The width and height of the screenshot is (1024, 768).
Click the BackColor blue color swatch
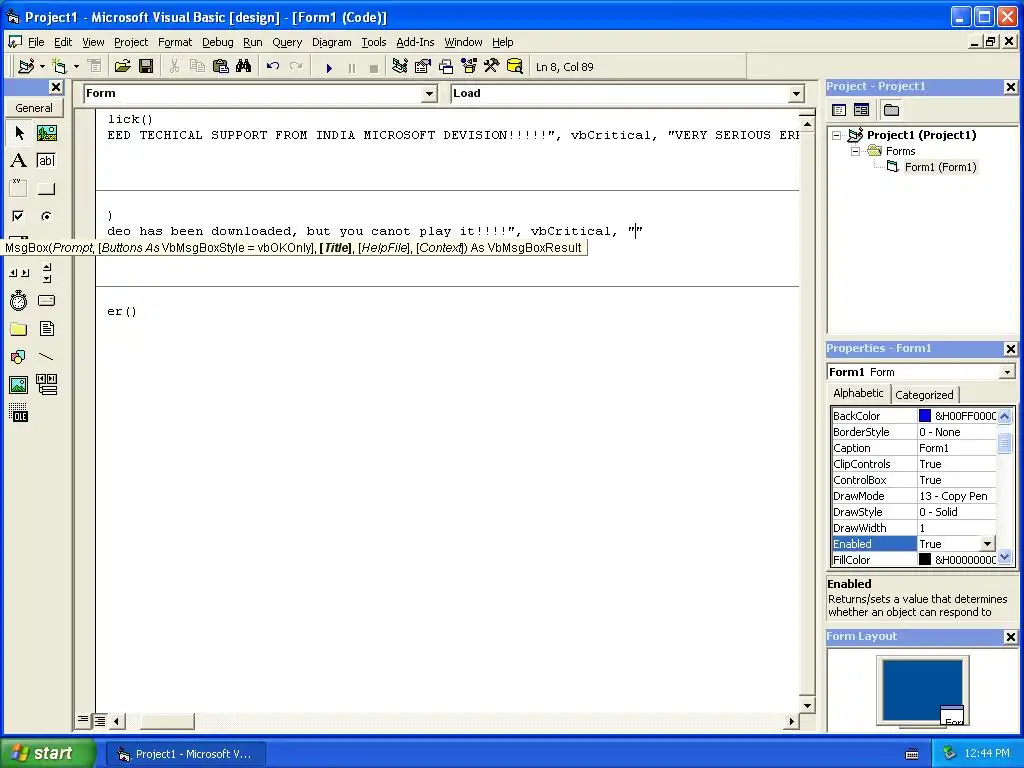pos(925,415)
